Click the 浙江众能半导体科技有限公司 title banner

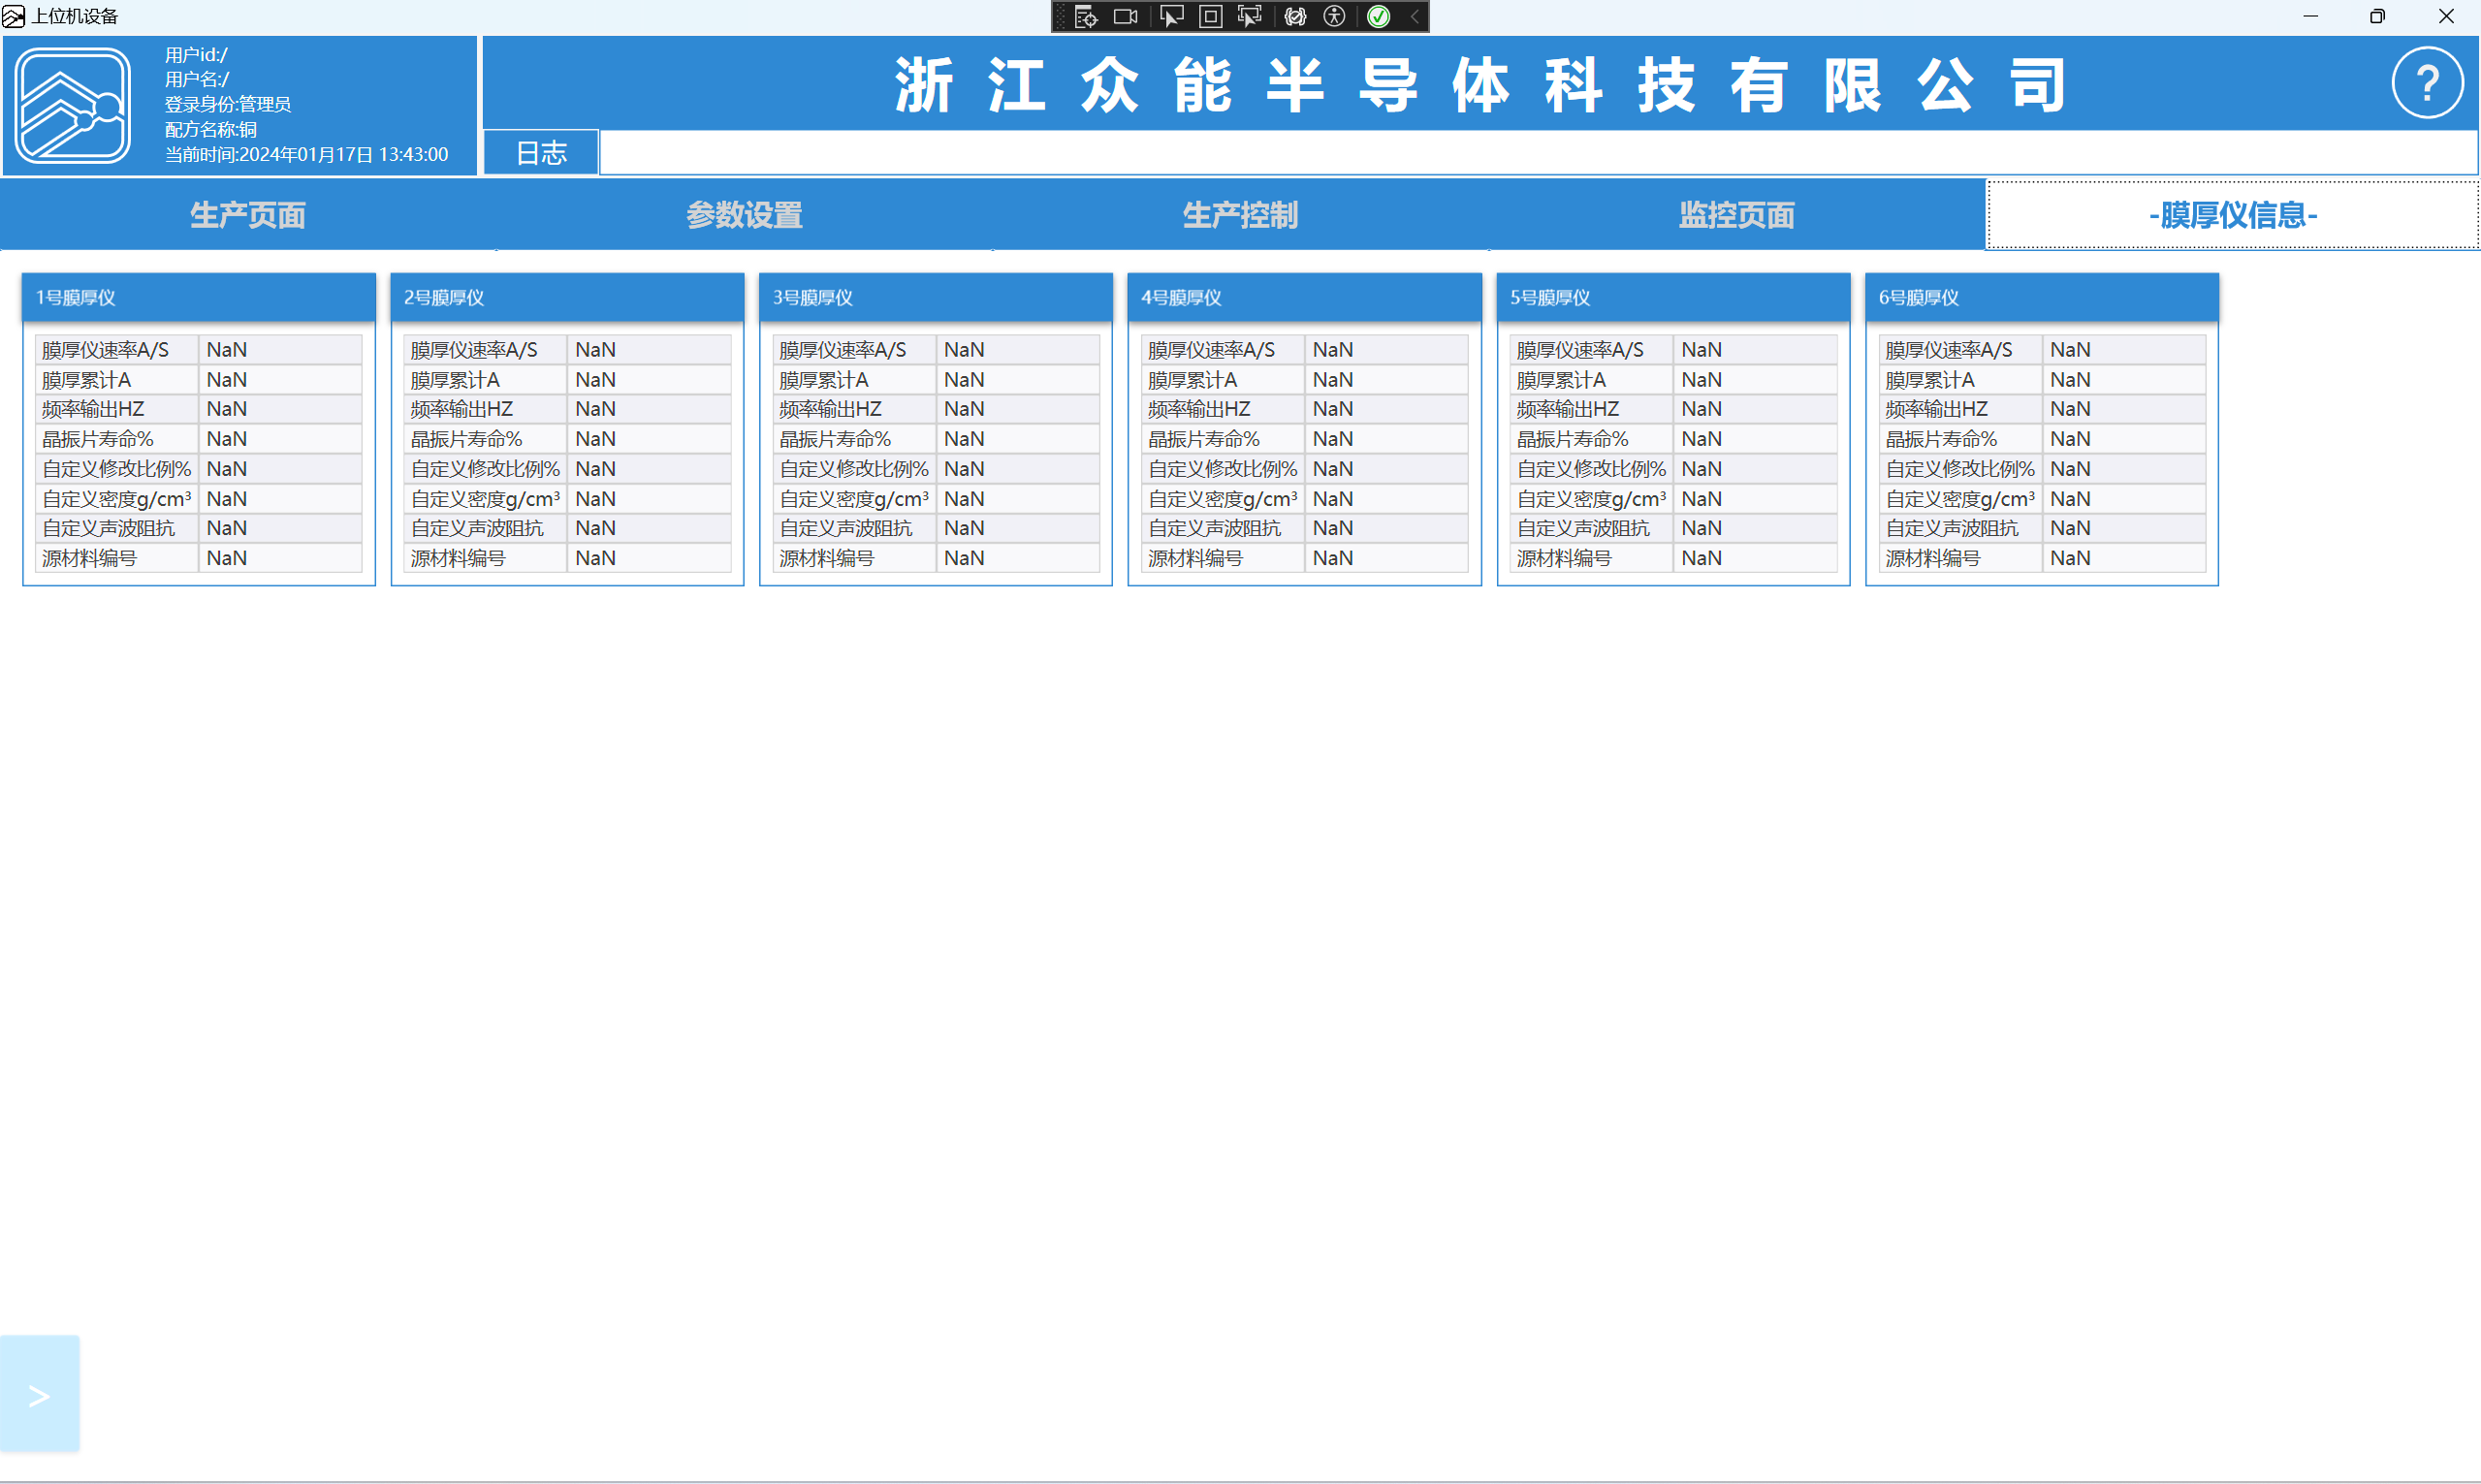pyautogui.click(x=1480, y=85)
